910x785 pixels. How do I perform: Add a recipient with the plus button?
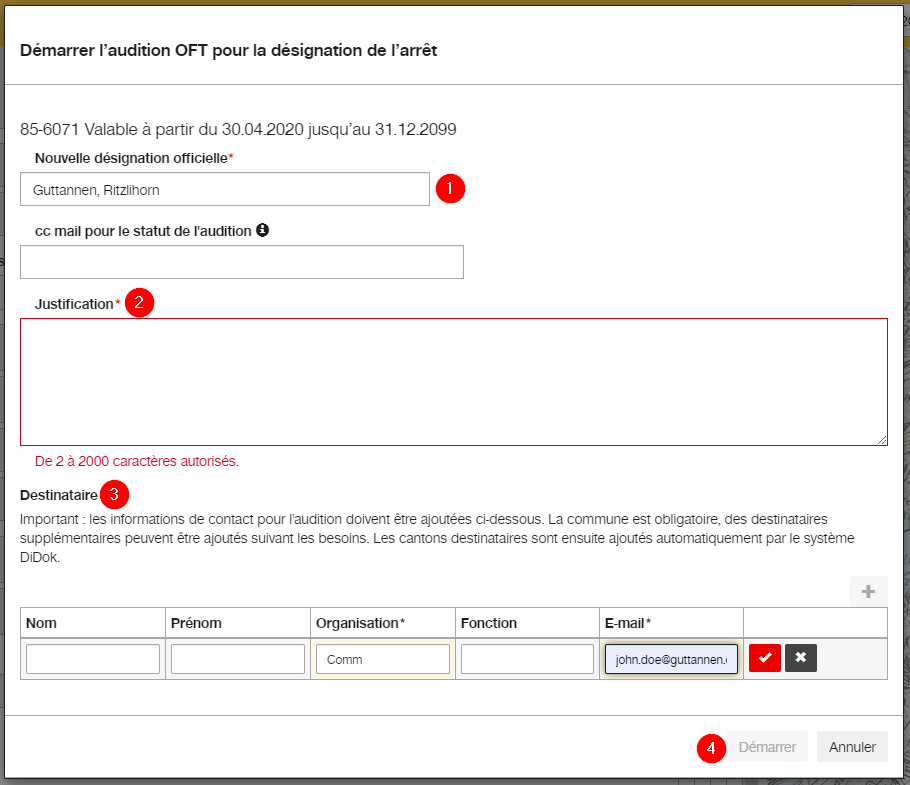point(868,592)
